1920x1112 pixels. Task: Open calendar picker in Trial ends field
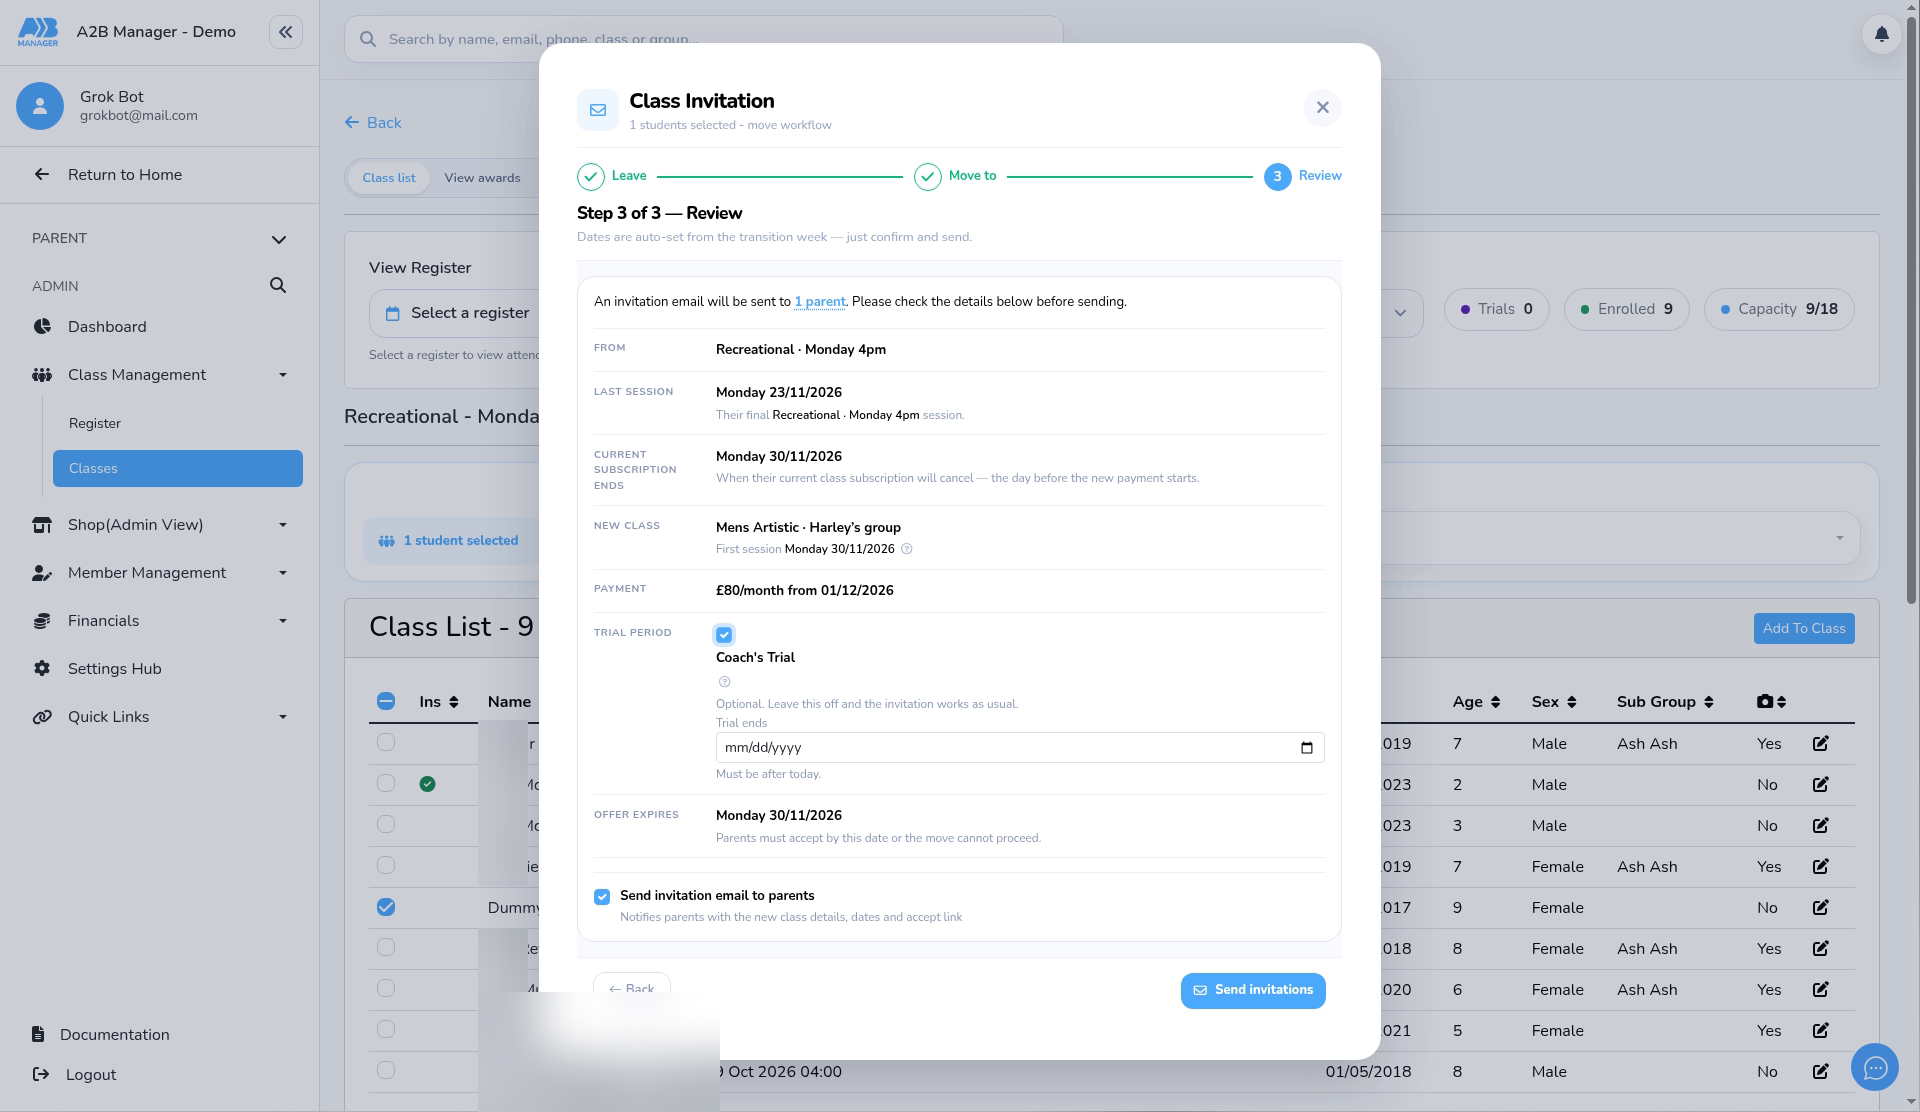(x=1306, y=748)
